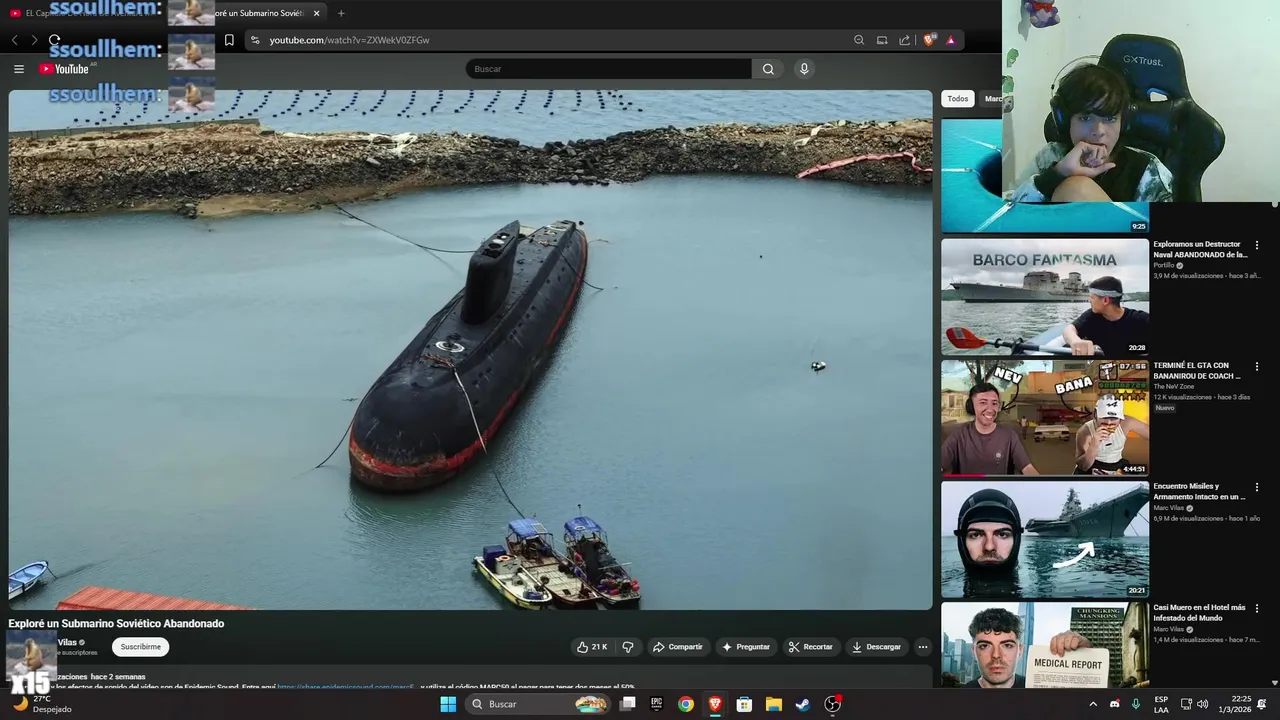This screenshot has width=1280, height=720.
Task: Open the 'BARCO FANTASMA' video thumbnail
Action: (1045, 297)
